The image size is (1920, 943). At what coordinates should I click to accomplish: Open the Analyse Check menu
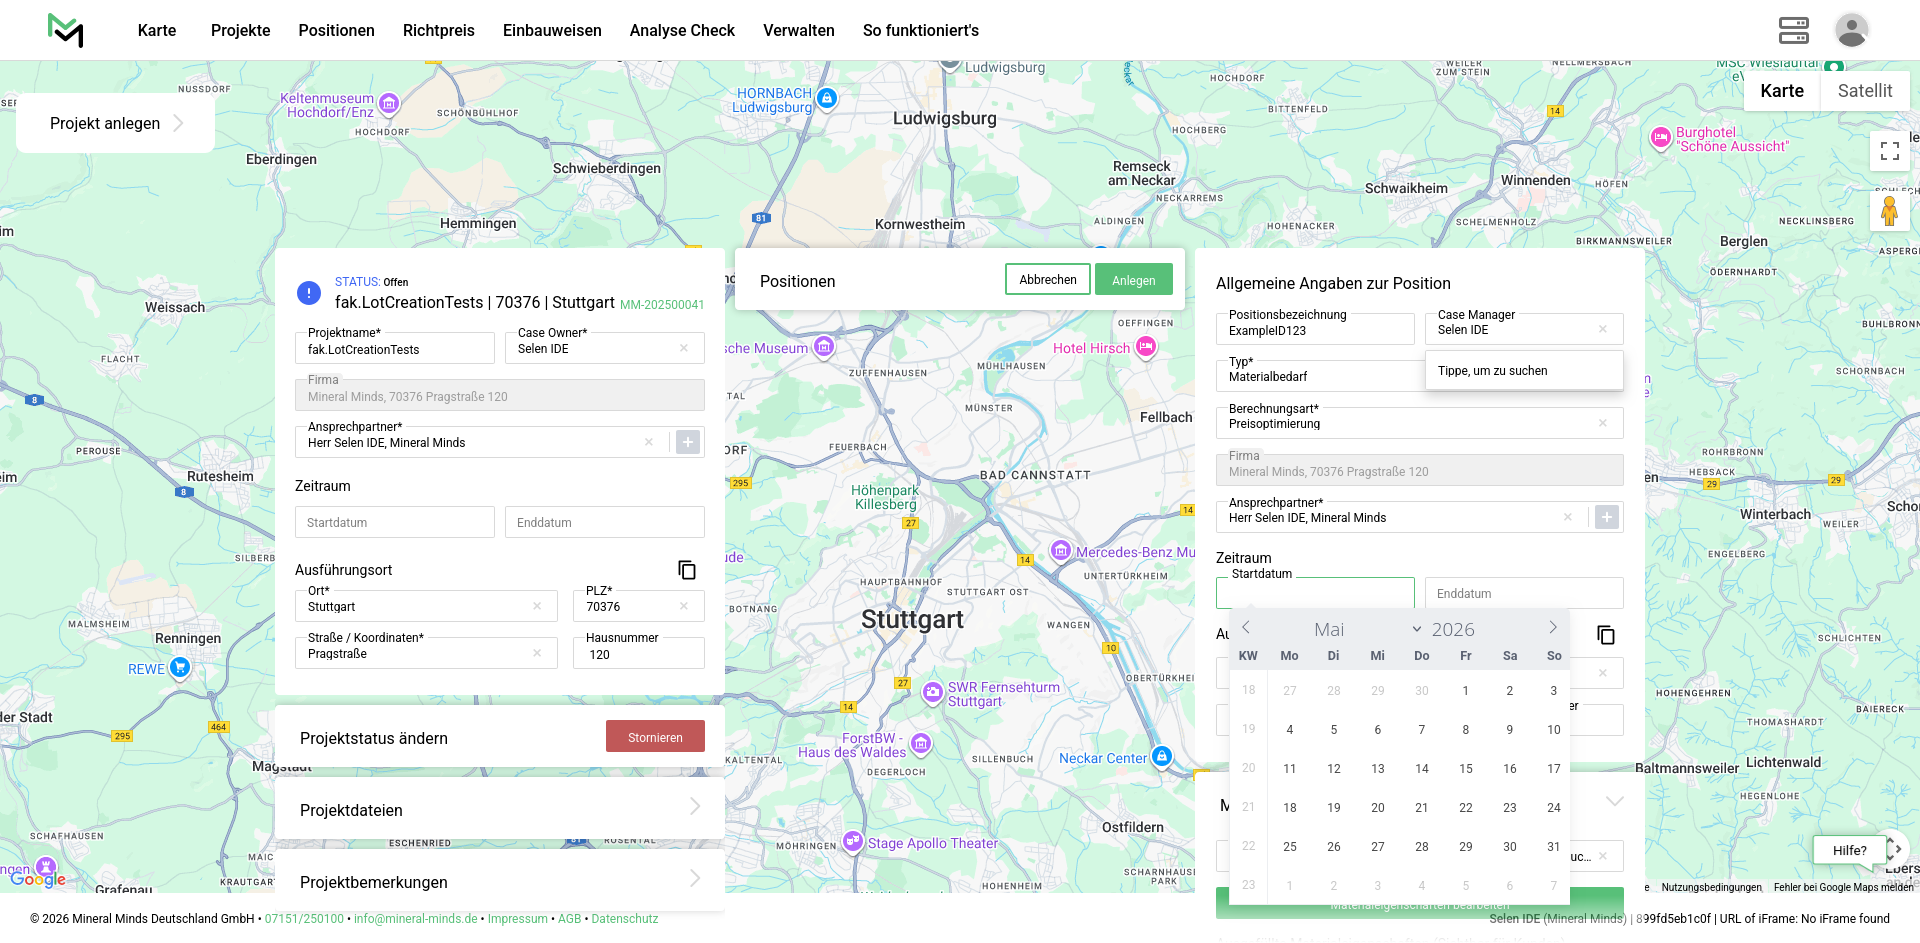tap(682, 30)
